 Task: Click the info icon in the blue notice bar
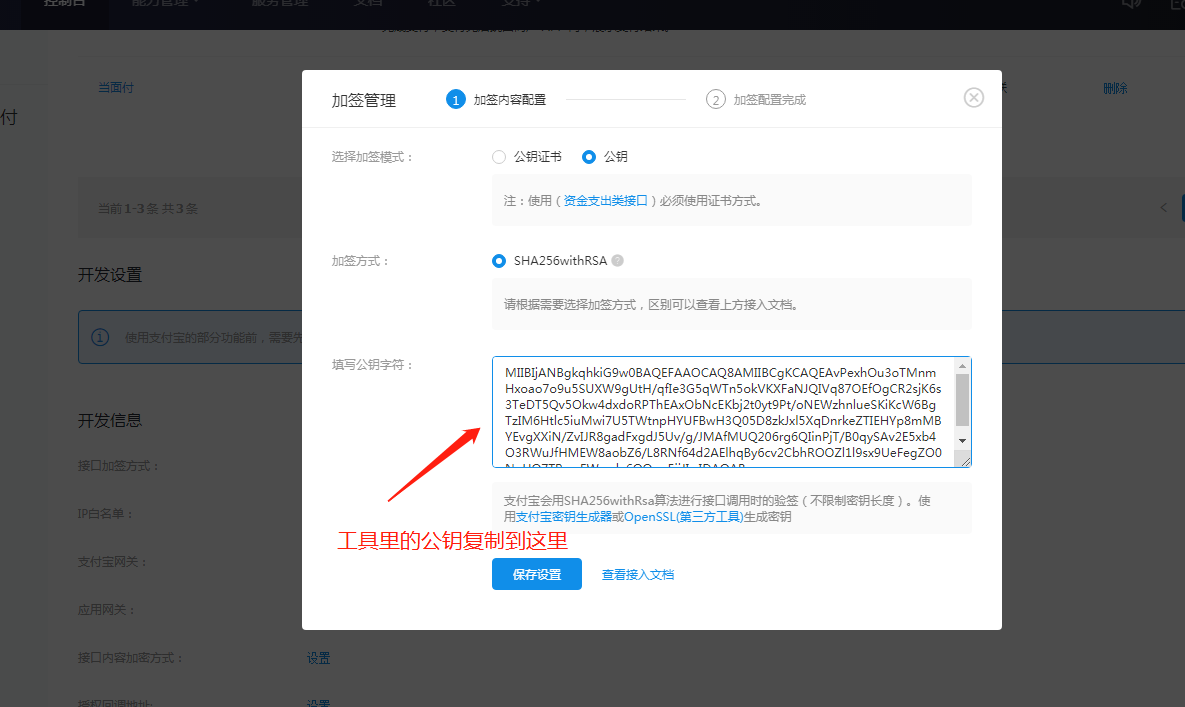100,337
